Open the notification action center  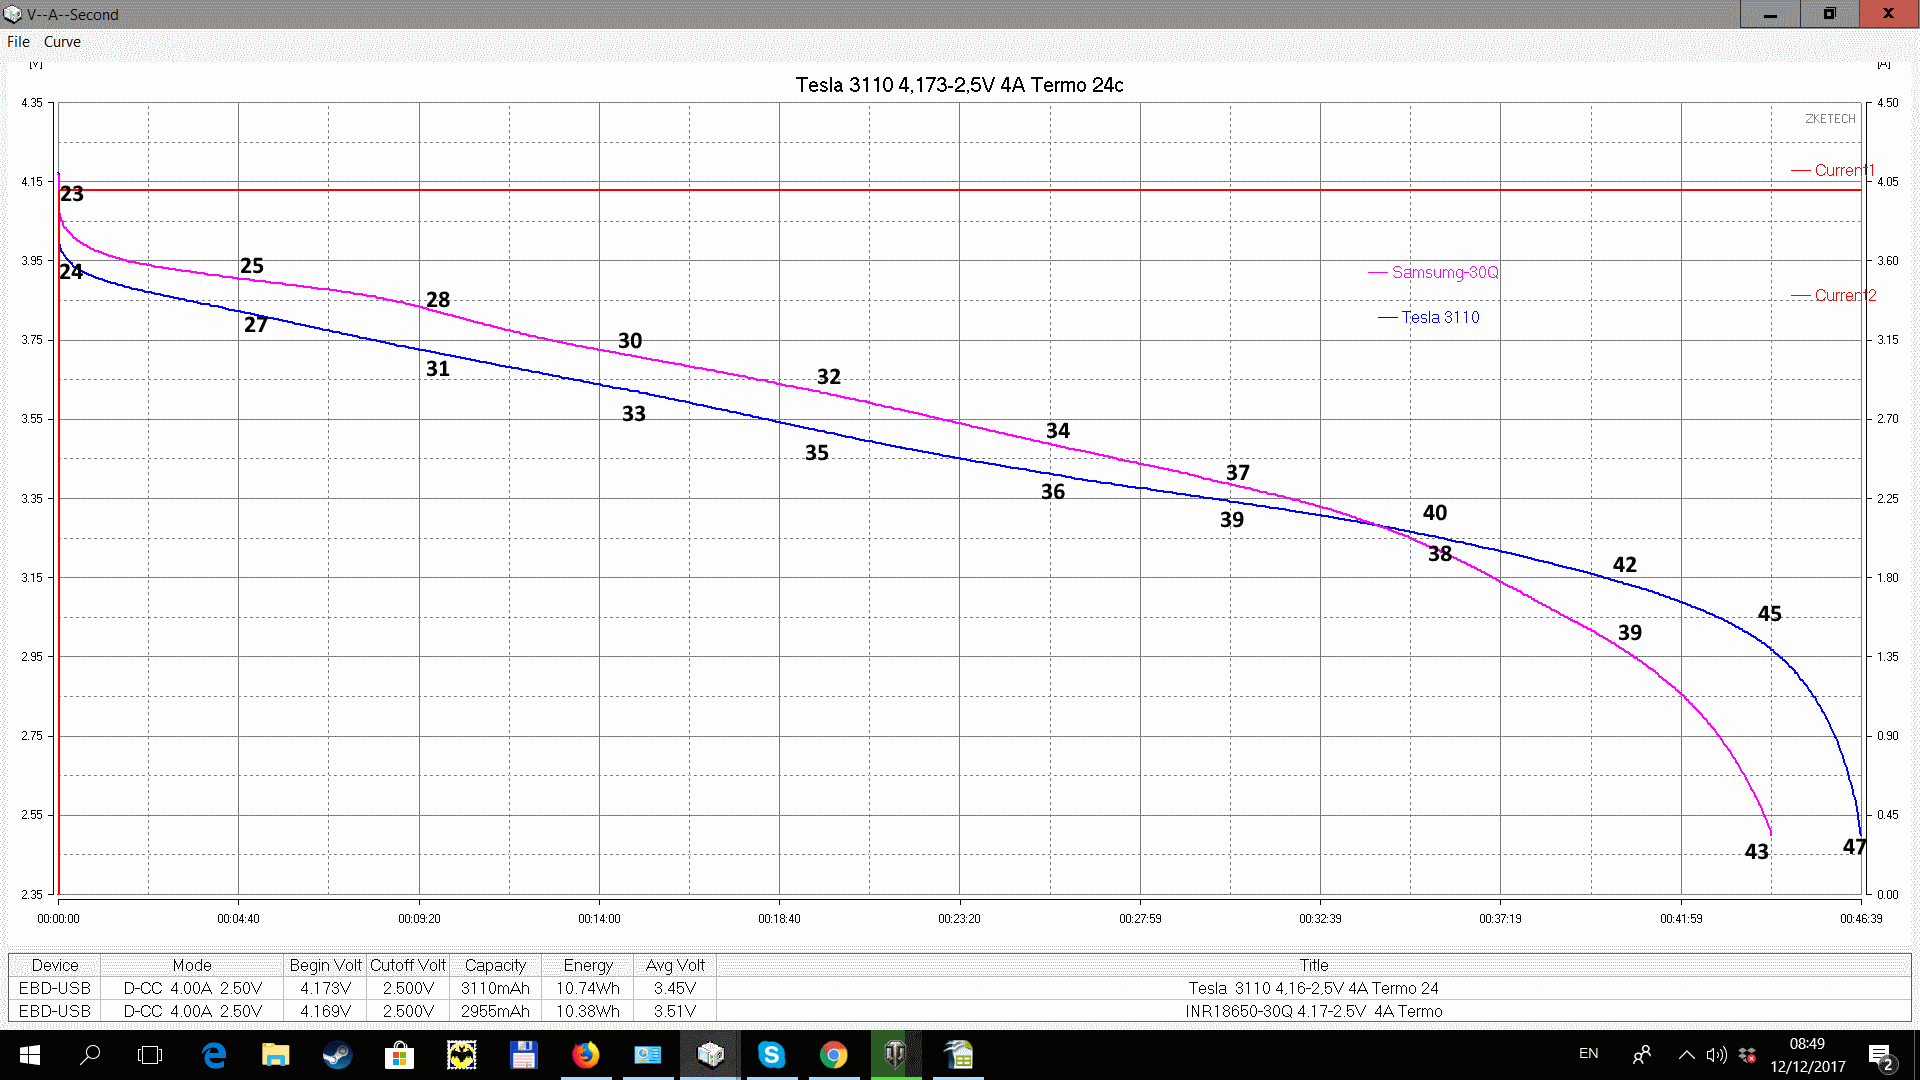pyautogui.click(x=1880, y=1056)
